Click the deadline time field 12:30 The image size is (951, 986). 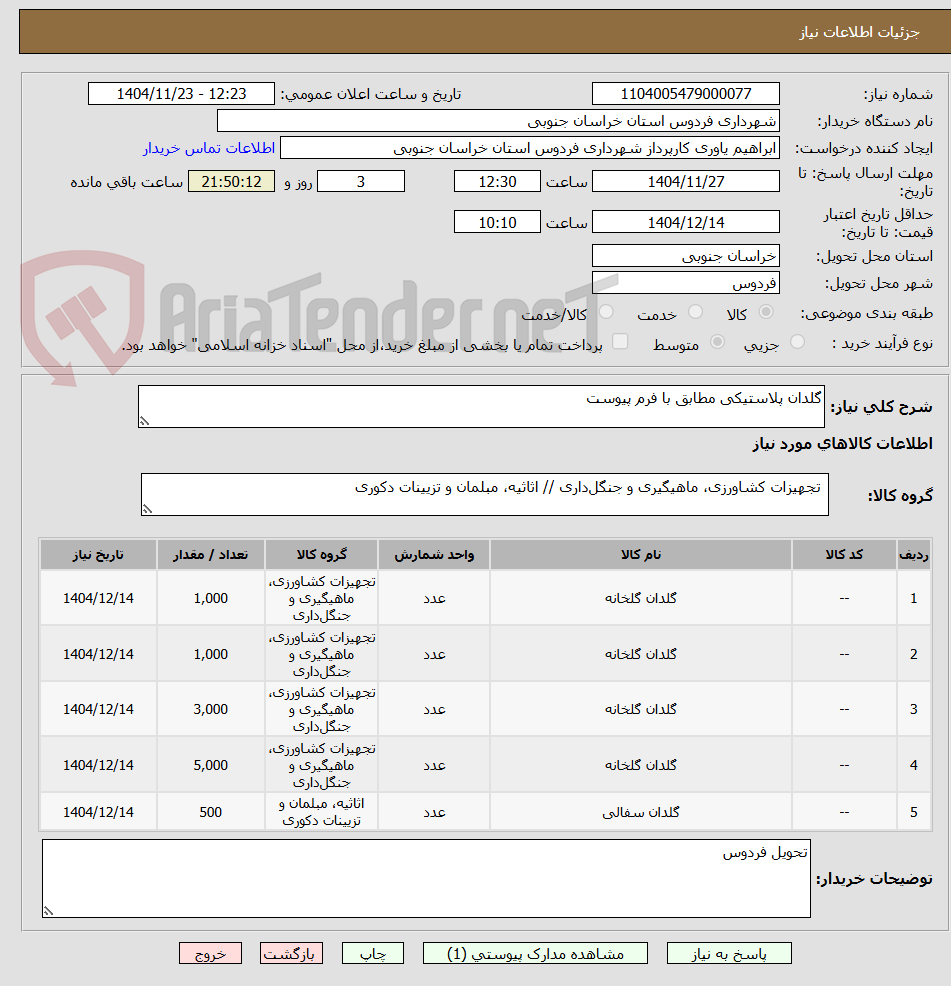pos(497,182)
